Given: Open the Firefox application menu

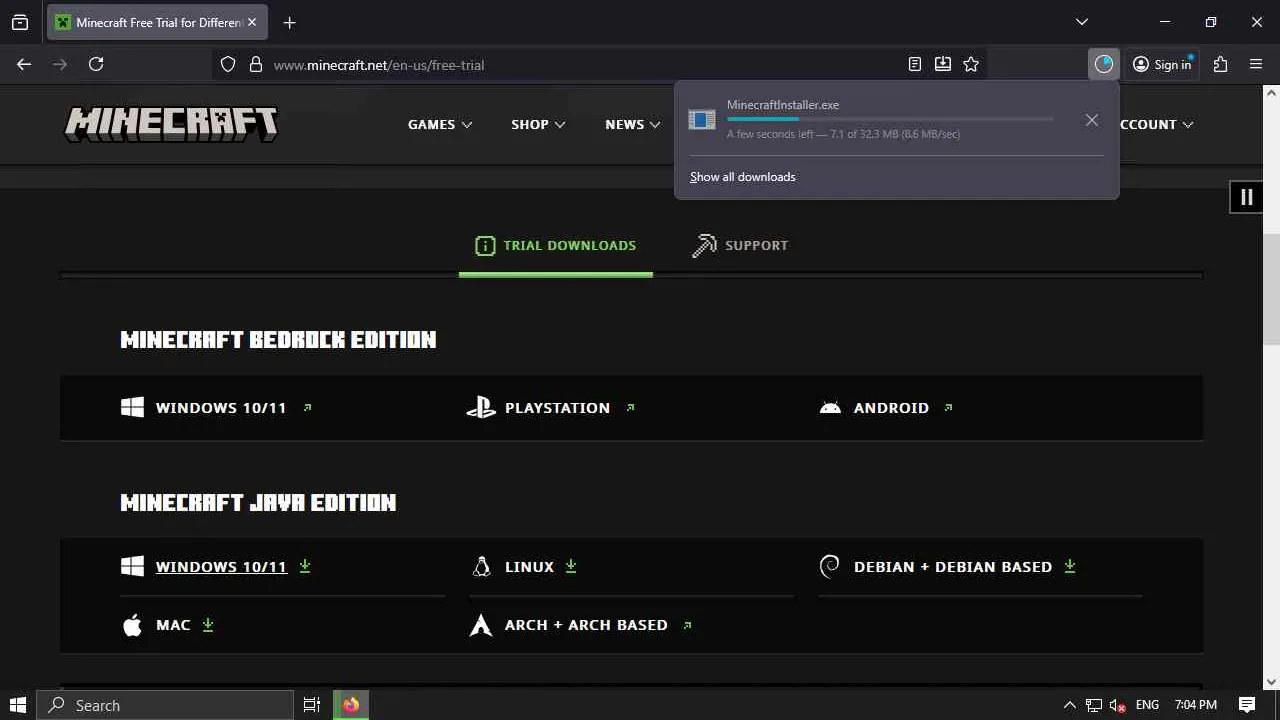Looking at the screenshot, I should (x=1256, y=64).
